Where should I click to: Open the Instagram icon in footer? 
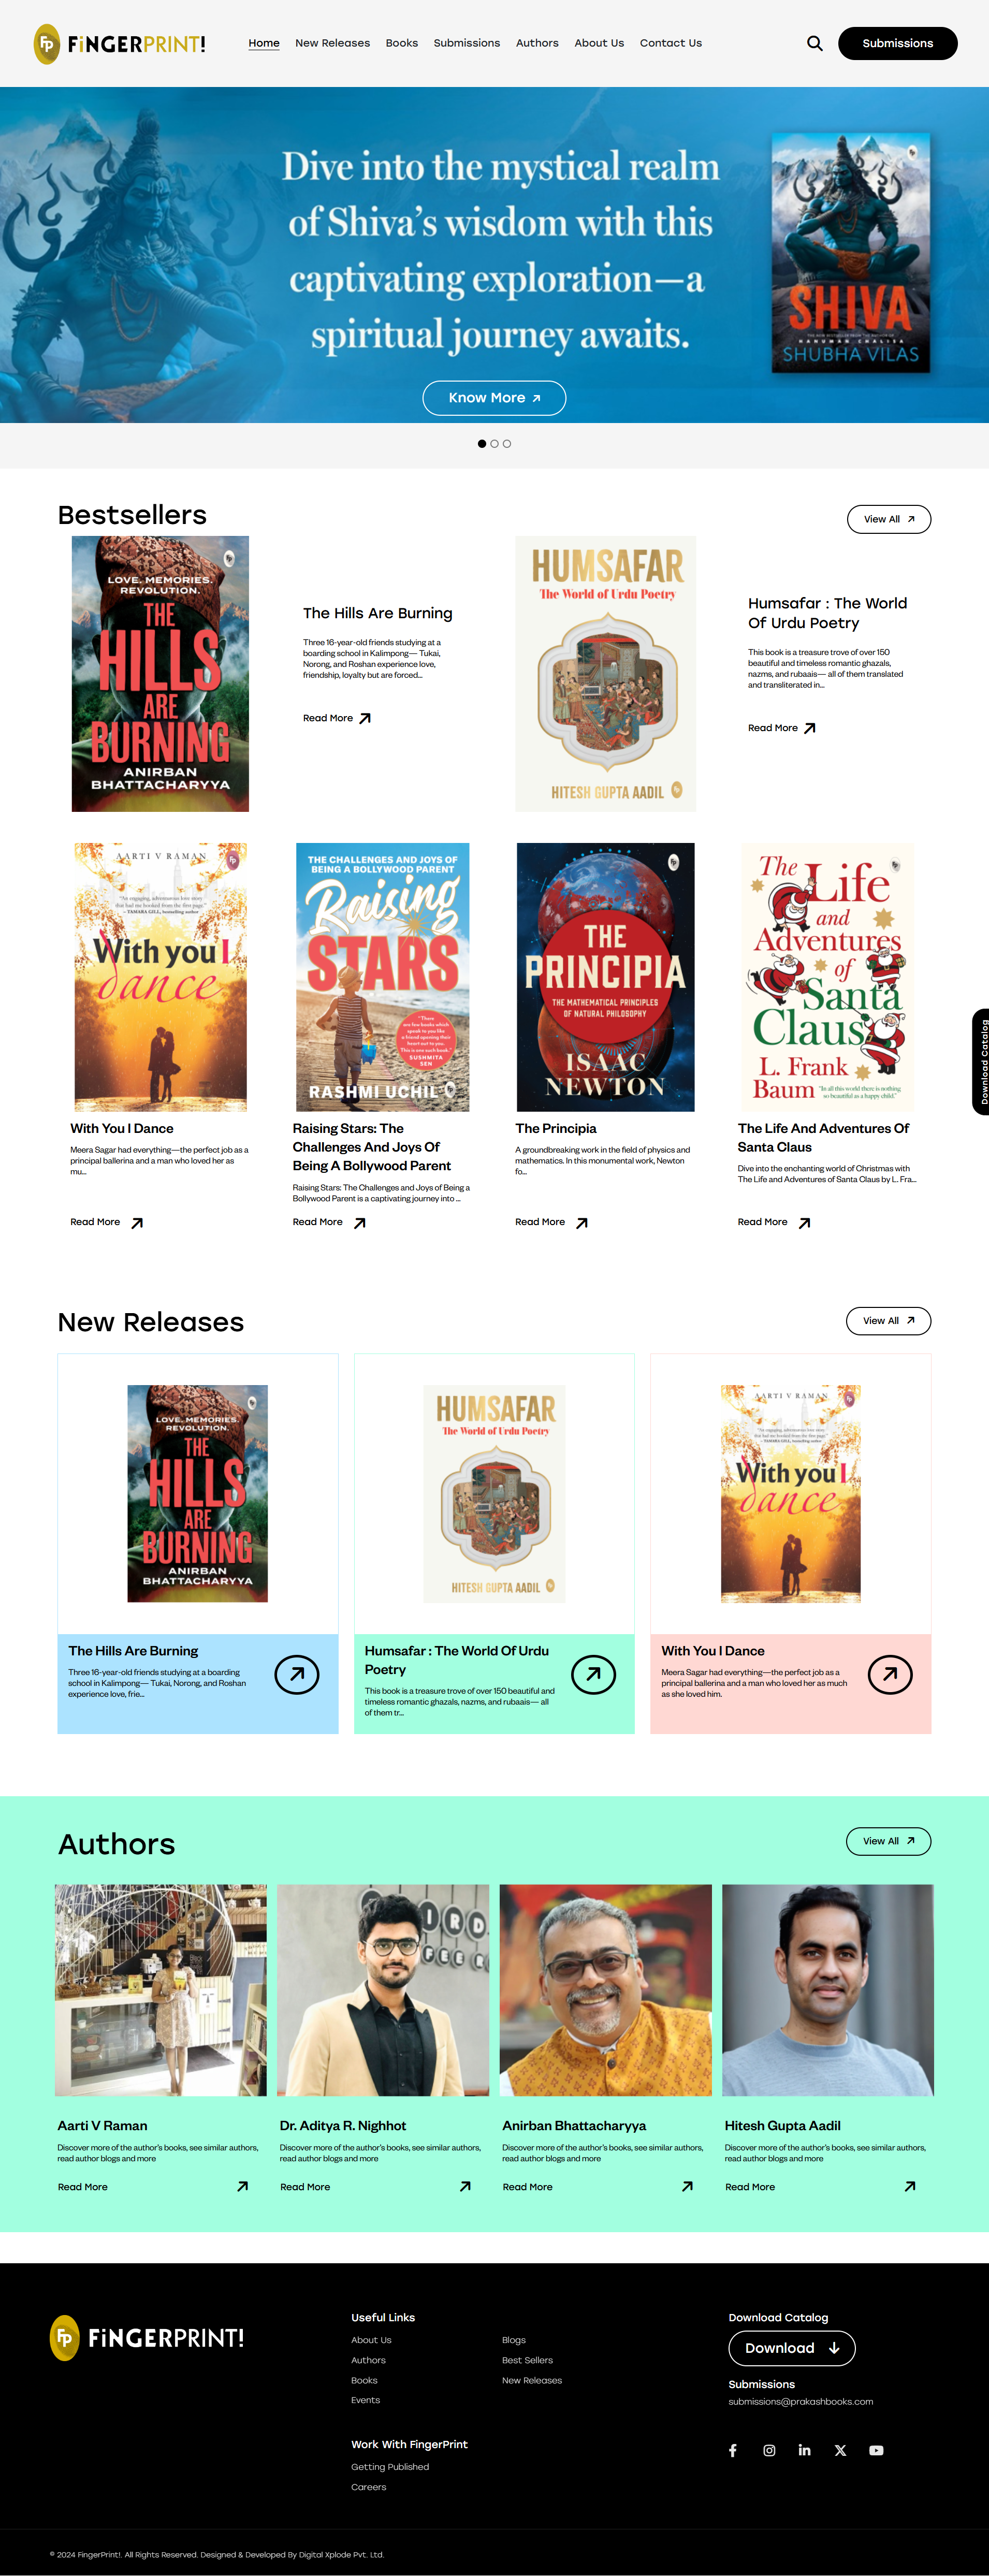pos(769,2450)
